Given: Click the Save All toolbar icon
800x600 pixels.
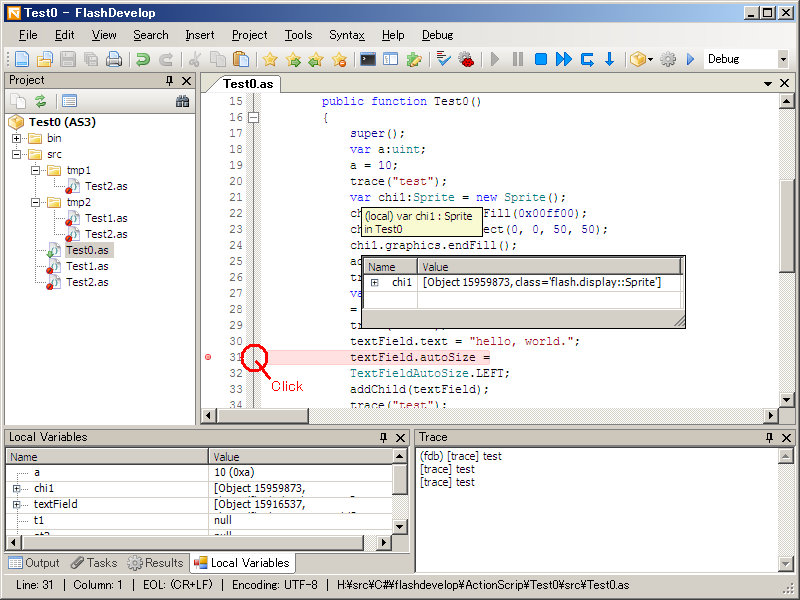Looking at the screenshot, I should point(91,59).
